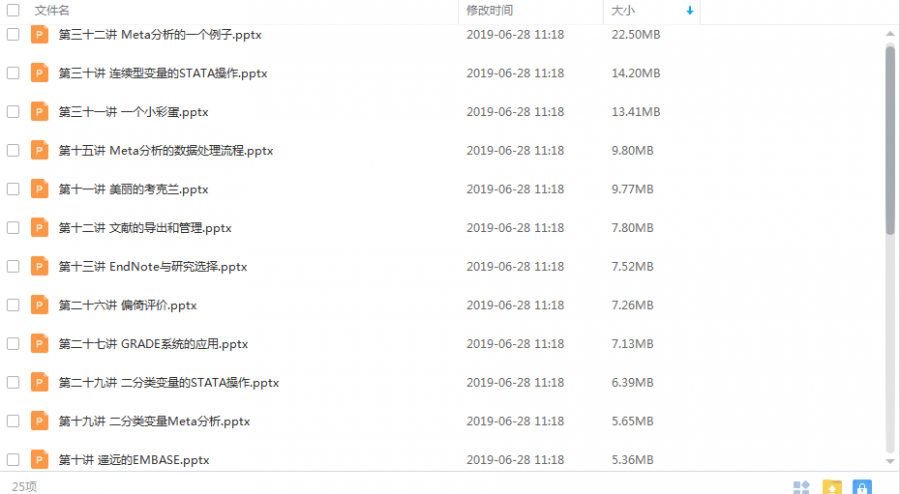Image resolution: width=900 pixels, height=494 pixels.
Task: Select 第二十九讲 二分类变量的STATA操作.pptx file name
Action: pos(169,383)
